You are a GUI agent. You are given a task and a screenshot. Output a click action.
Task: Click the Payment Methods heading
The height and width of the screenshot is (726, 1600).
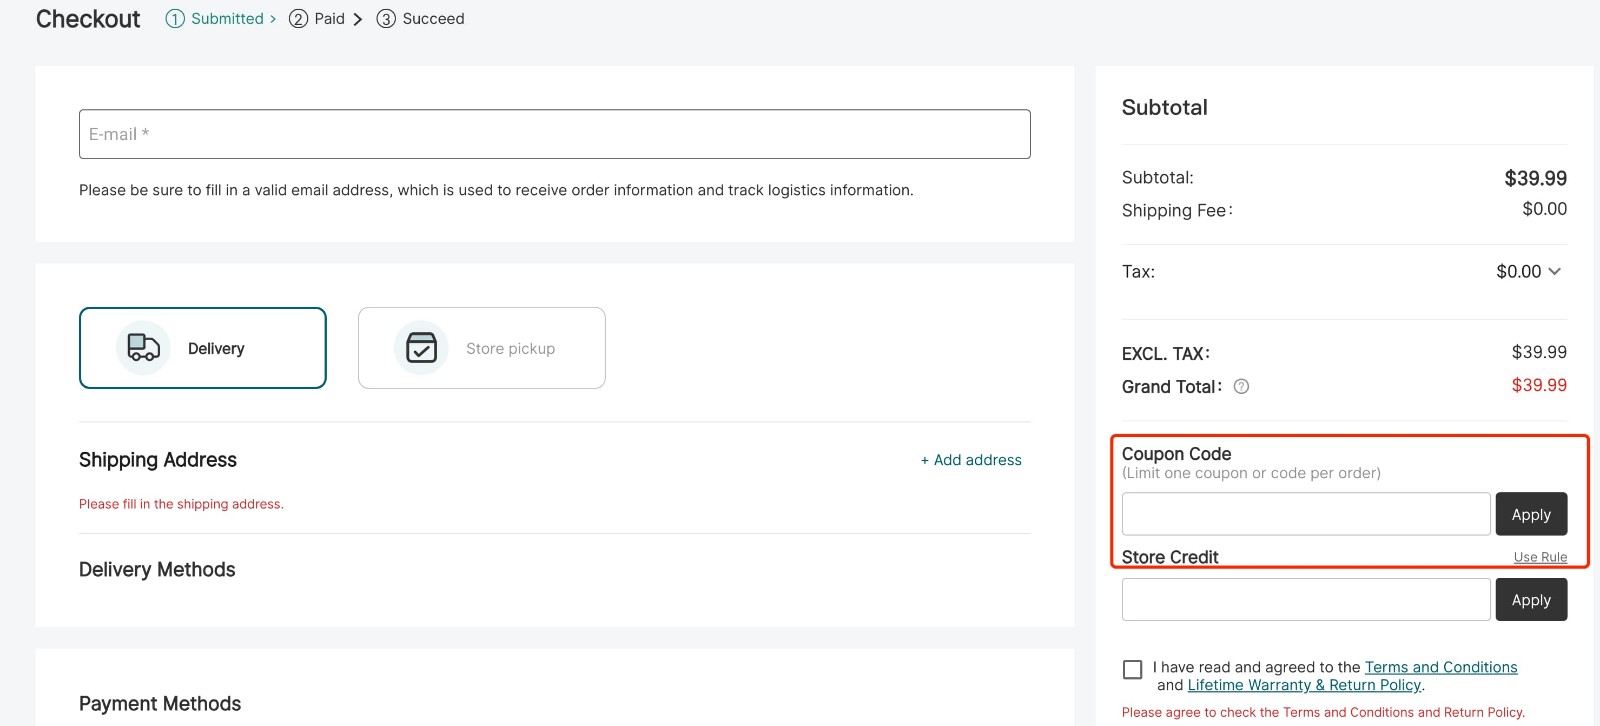(x=160, y=704)
